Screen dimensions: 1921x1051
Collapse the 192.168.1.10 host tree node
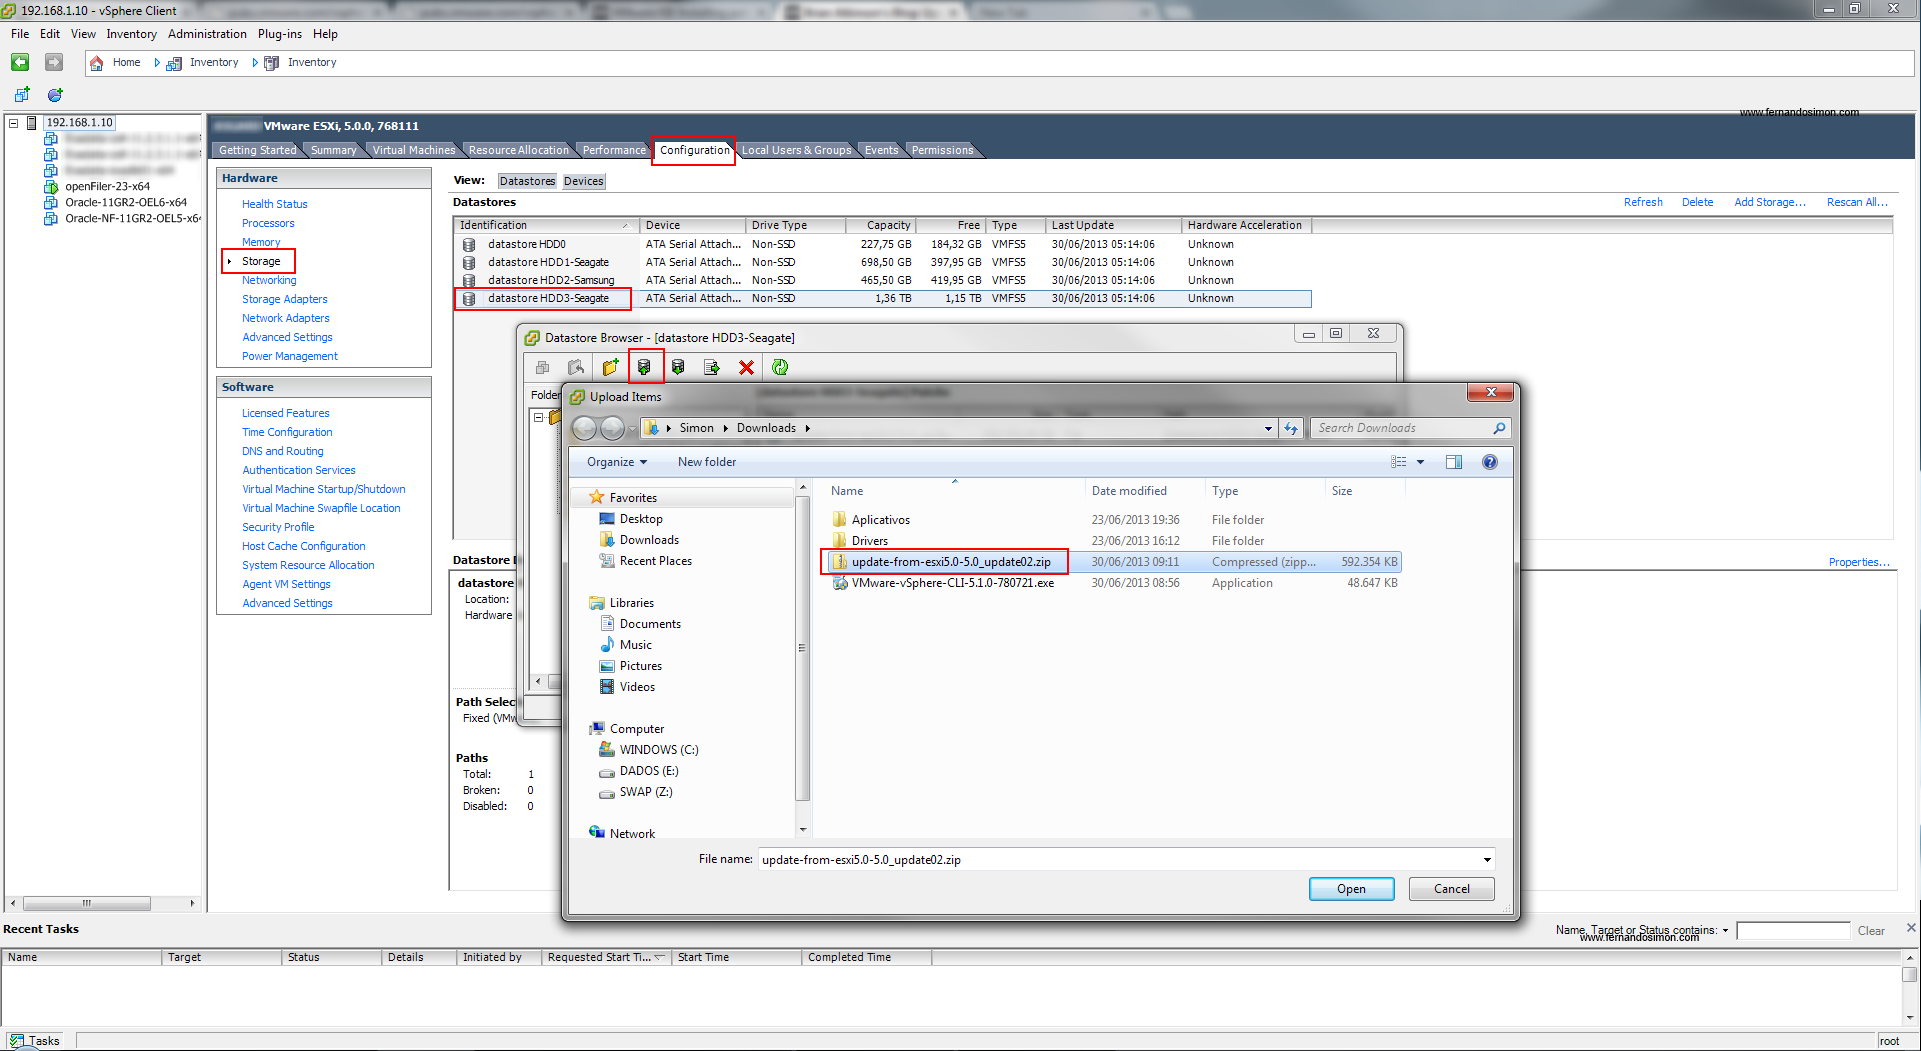pyautogui.click(x=14, y=123)
